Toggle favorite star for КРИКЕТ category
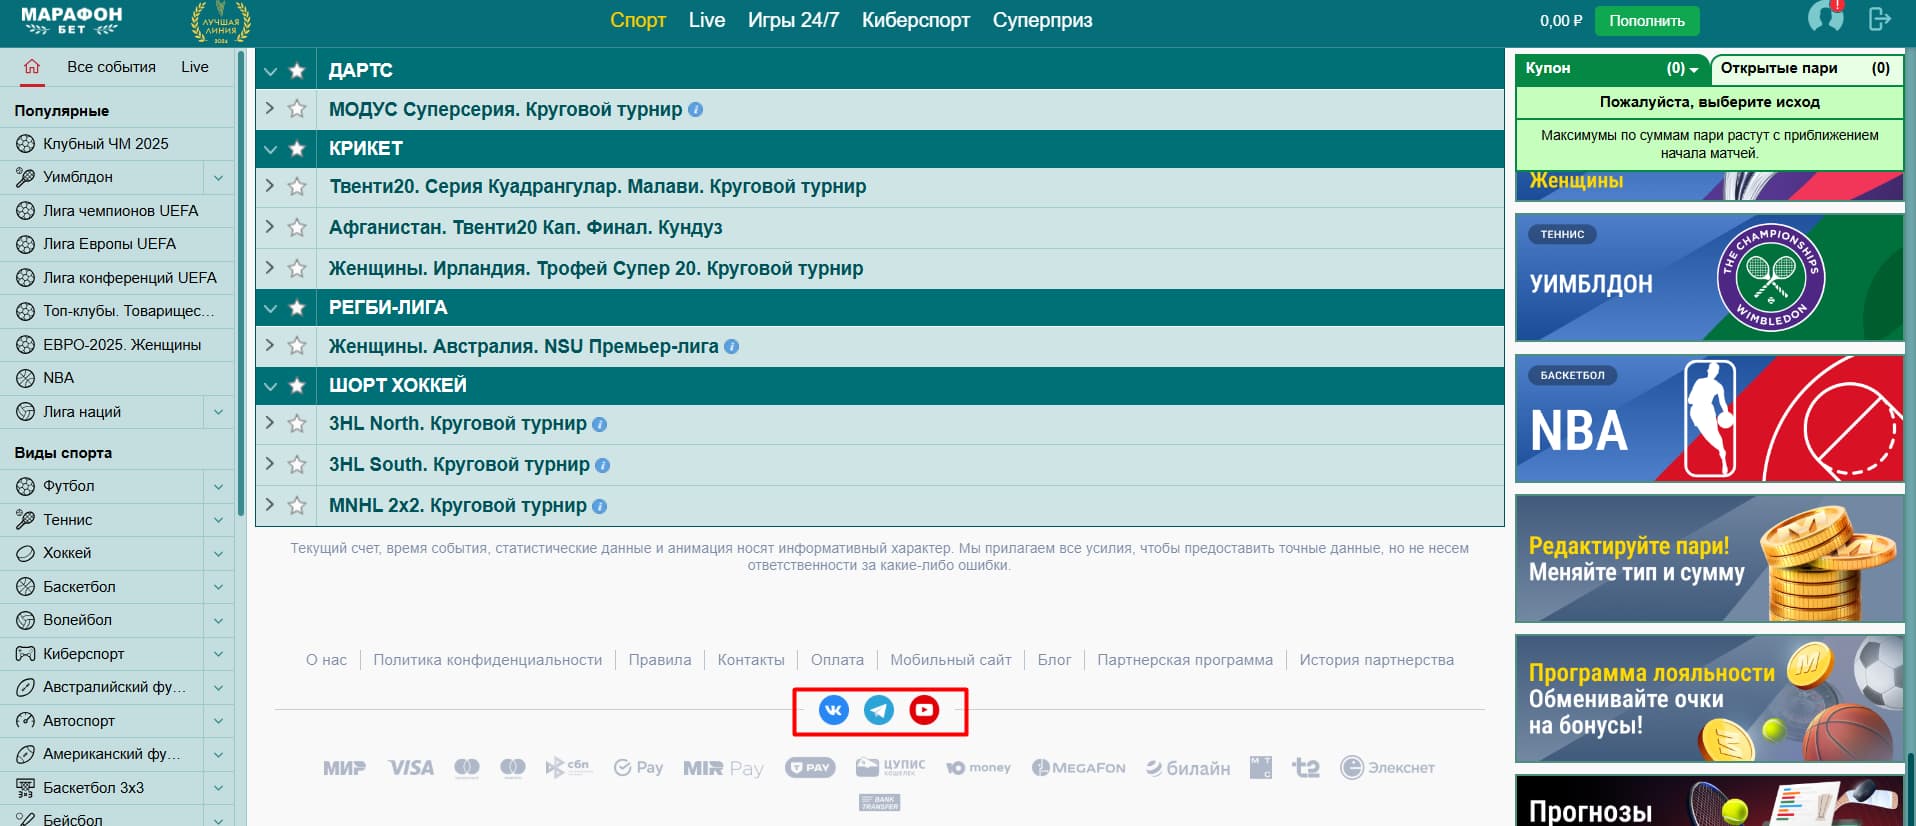Viewport: 1916px width, 826px height. pos(297,148)
